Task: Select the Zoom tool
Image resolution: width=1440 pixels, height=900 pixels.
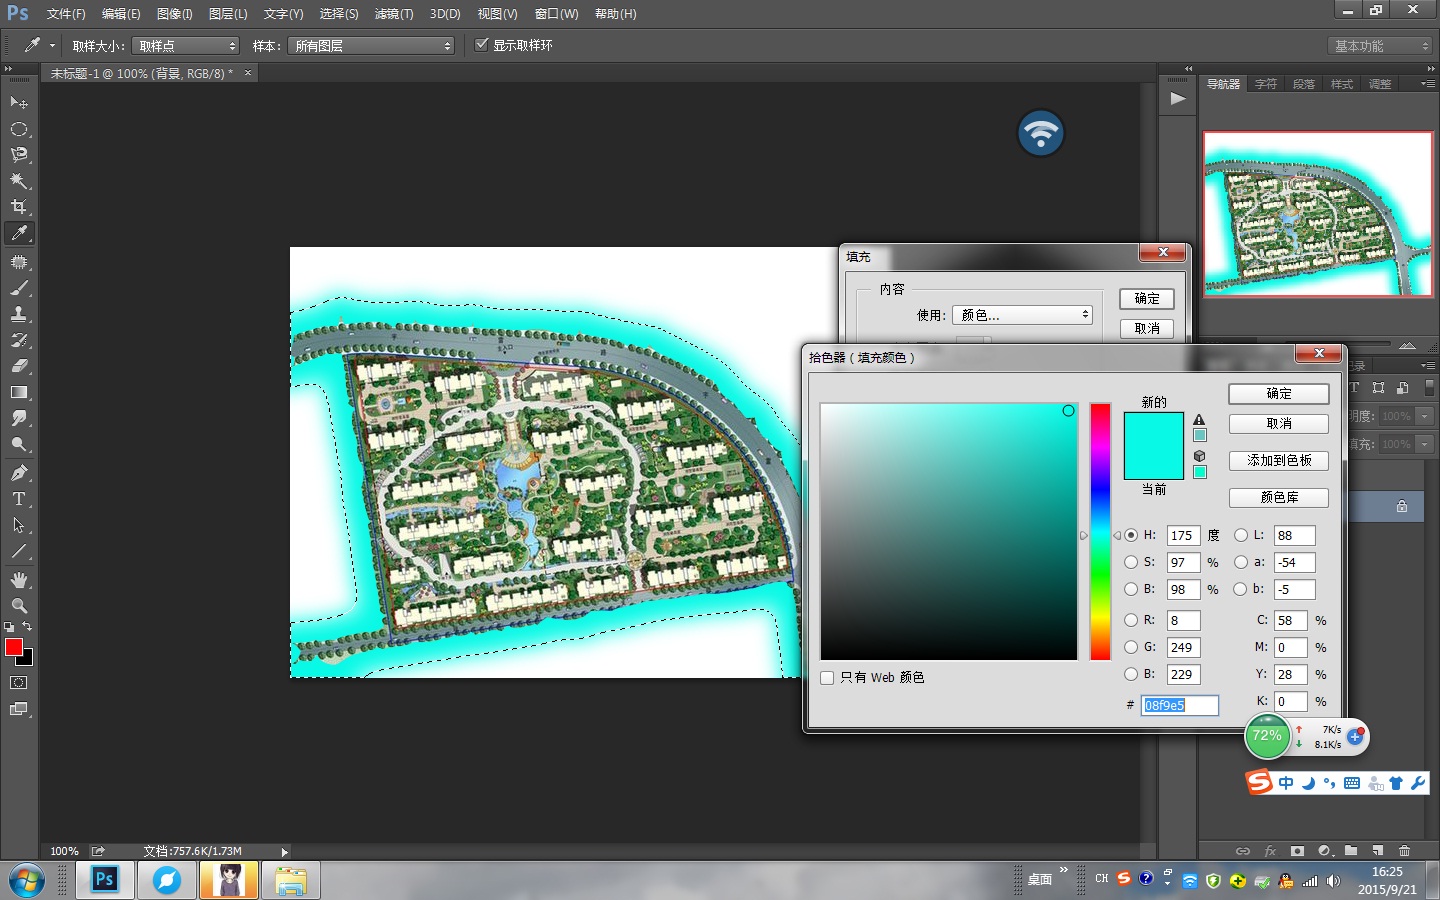Action: [x=19, y=606]
